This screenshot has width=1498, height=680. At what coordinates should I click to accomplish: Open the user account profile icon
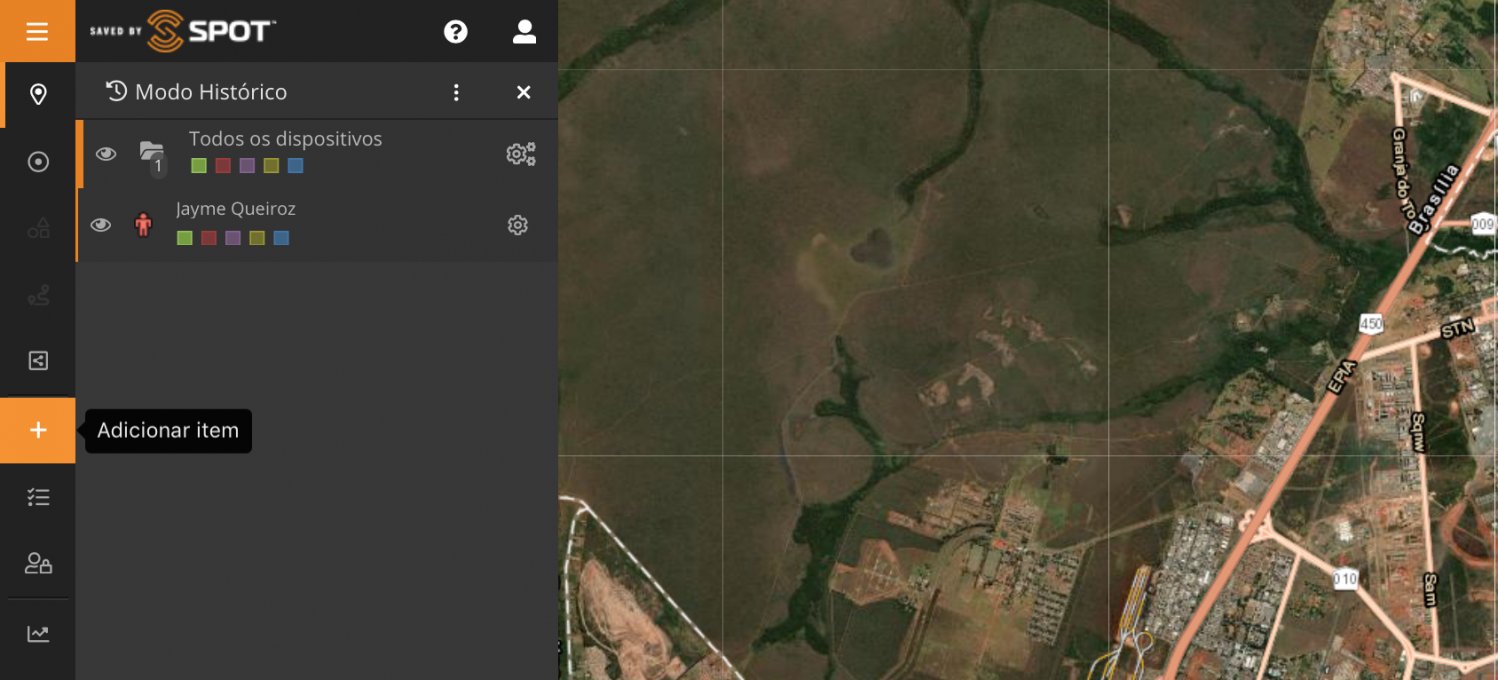tap(524, 32)
